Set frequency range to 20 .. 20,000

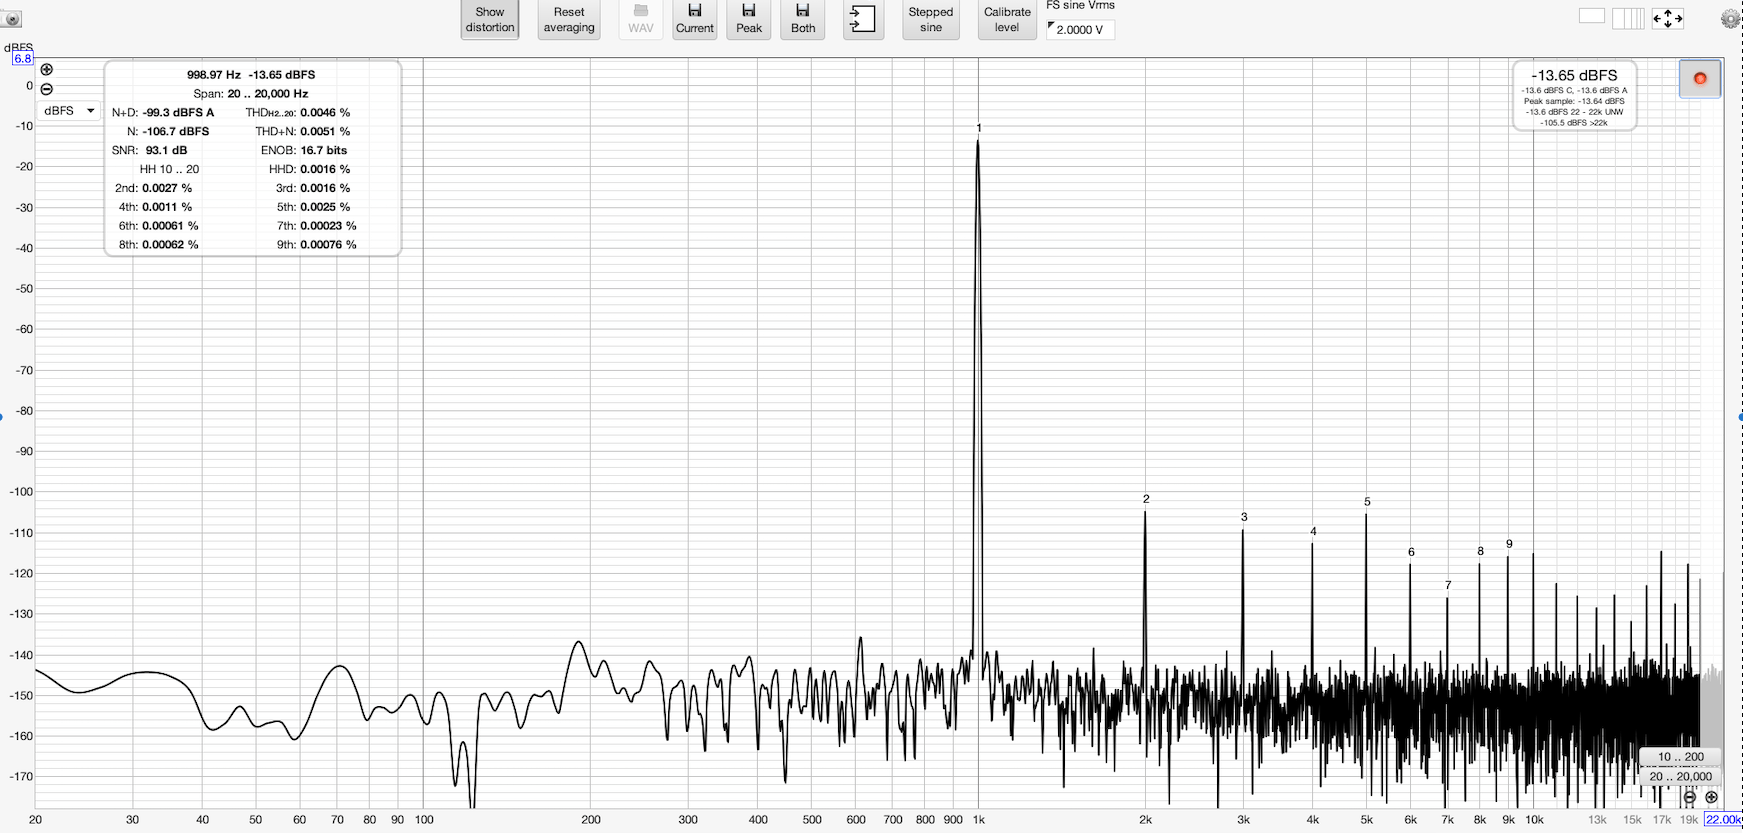[x=1681, y=776]
